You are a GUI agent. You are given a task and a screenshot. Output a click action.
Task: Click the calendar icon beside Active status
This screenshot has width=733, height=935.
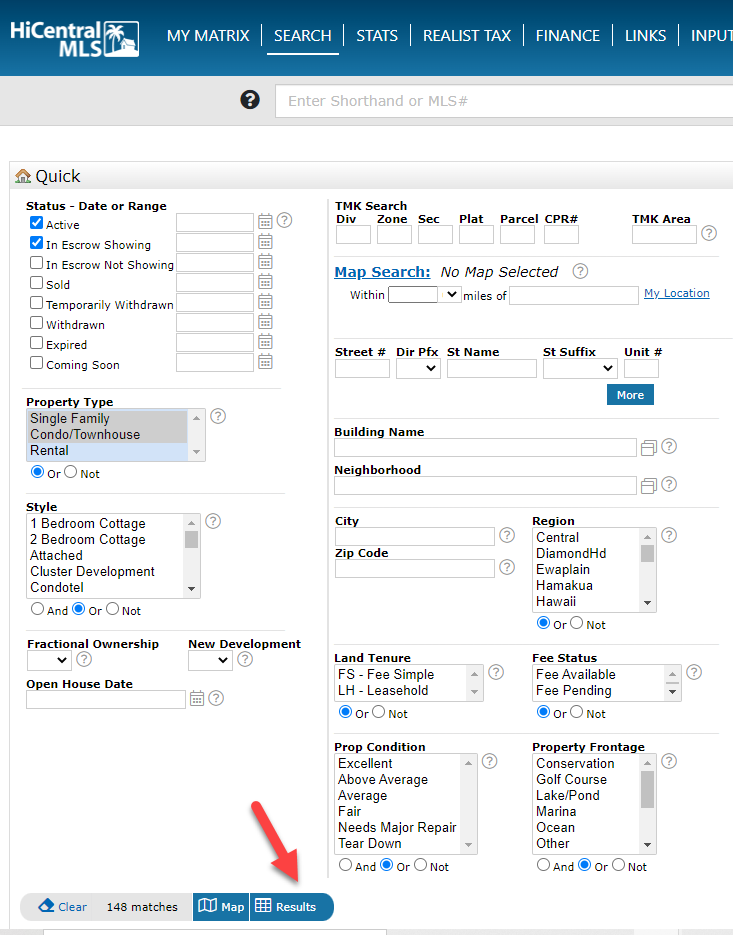tap(265, 222)
